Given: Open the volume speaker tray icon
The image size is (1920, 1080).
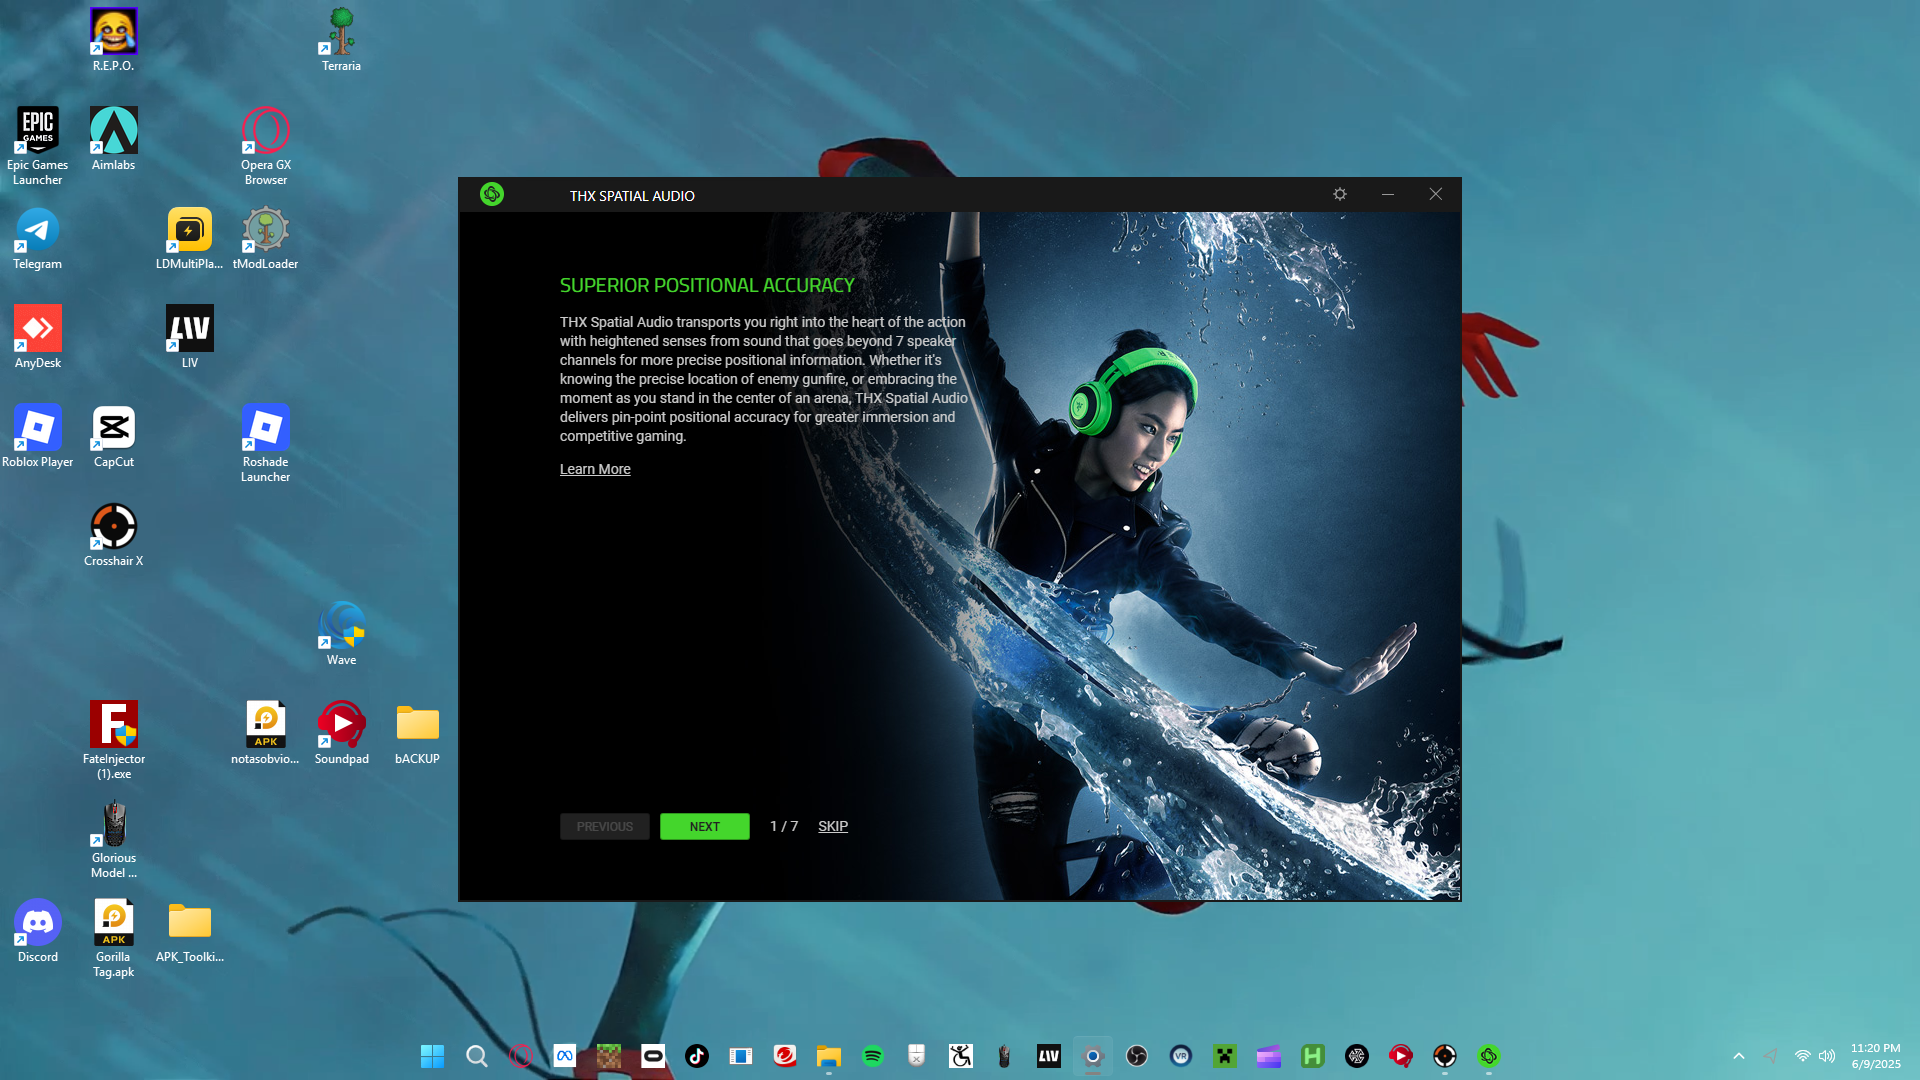Looking at the screenshot, I should (x=1827, y=1056).
